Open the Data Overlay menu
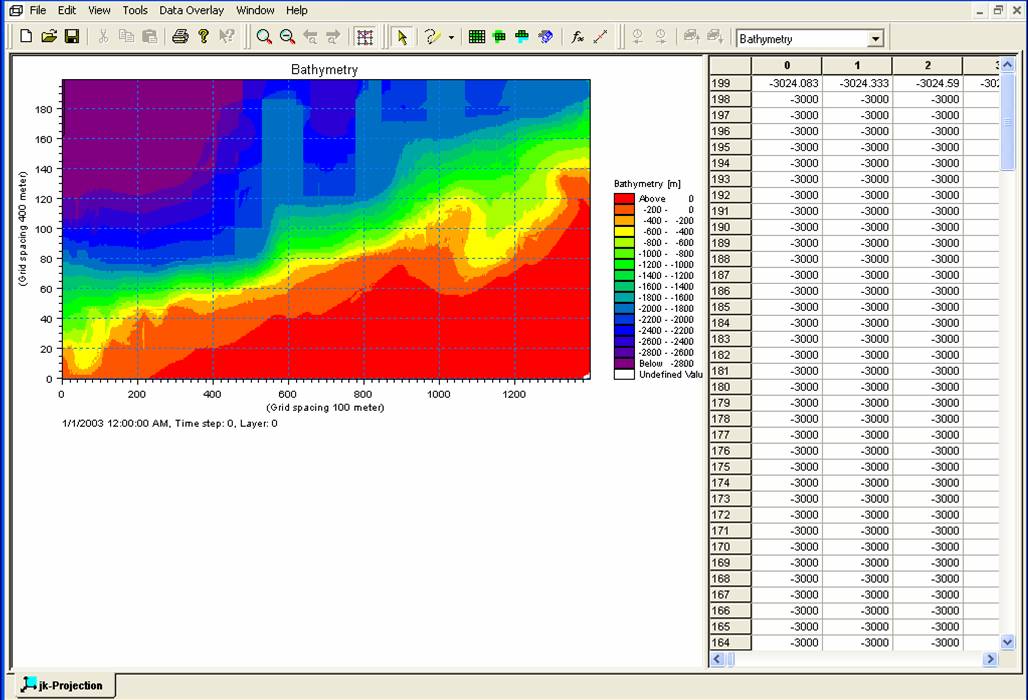Screen dimensions: 1028x700 tap(191, 10)
